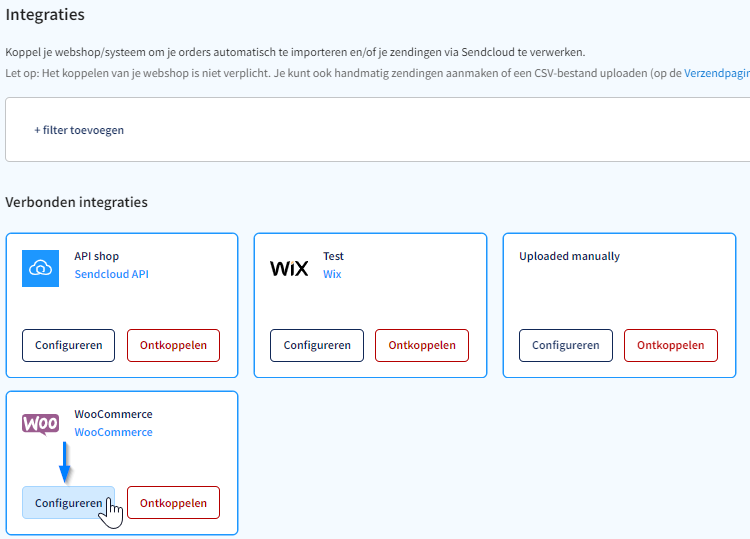Select Ontkoppelen on the Wix Test card
This screenshot has width=750, height=539.
422,345
